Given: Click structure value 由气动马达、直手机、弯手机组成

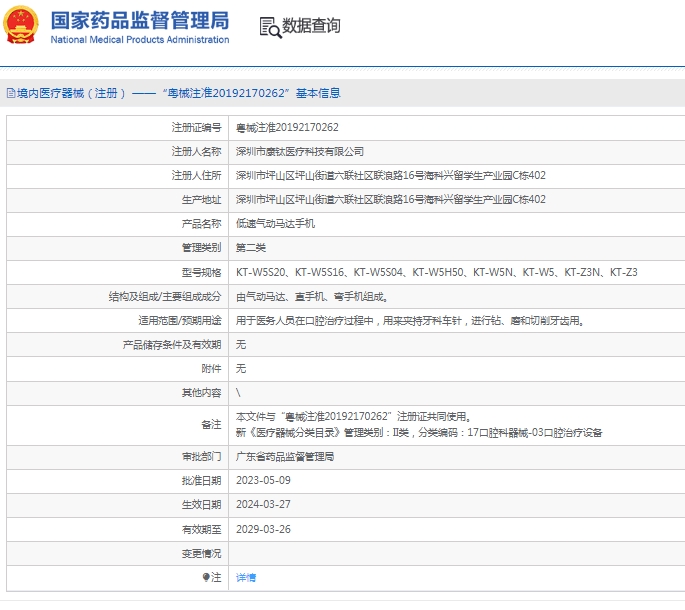Looking at the screenshot, I should point(312,297).
